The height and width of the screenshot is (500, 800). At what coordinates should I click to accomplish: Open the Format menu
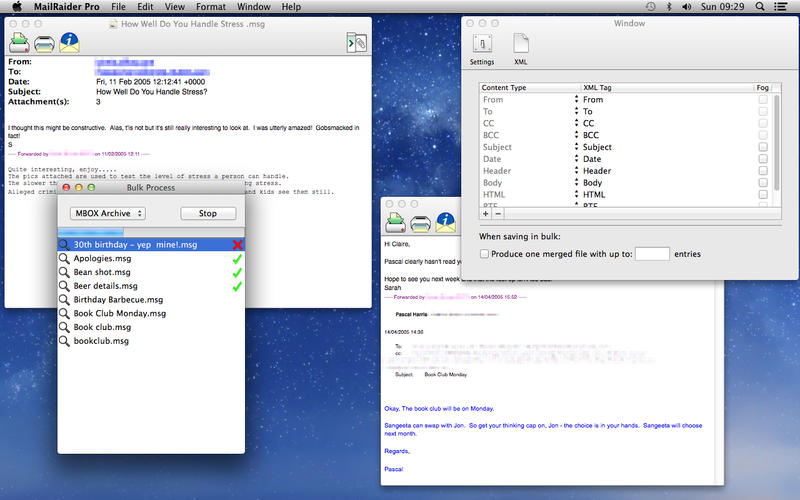(x=210, y=7)
